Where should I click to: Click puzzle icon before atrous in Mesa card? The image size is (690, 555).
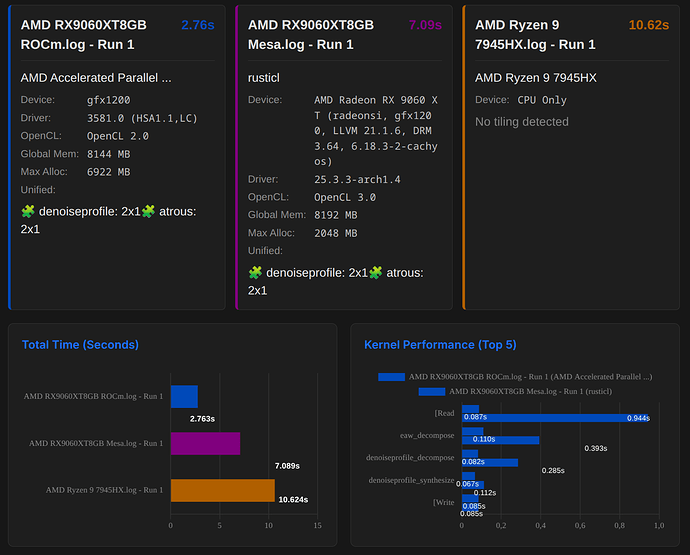[375, 273]
